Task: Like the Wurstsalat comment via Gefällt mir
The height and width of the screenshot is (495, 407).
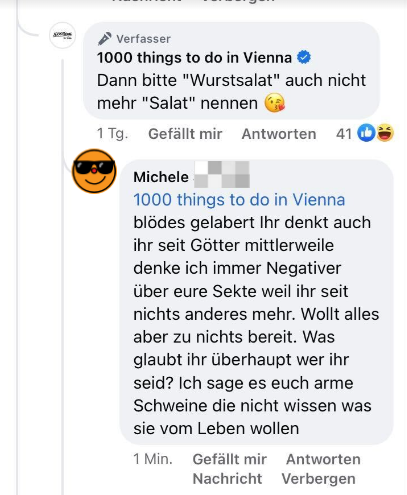Action: pos(185,134)
